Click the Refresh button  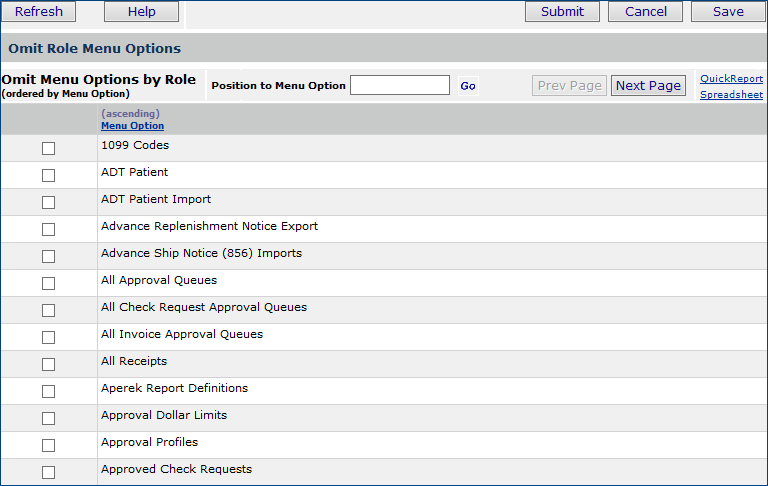[x=39, y=12]
